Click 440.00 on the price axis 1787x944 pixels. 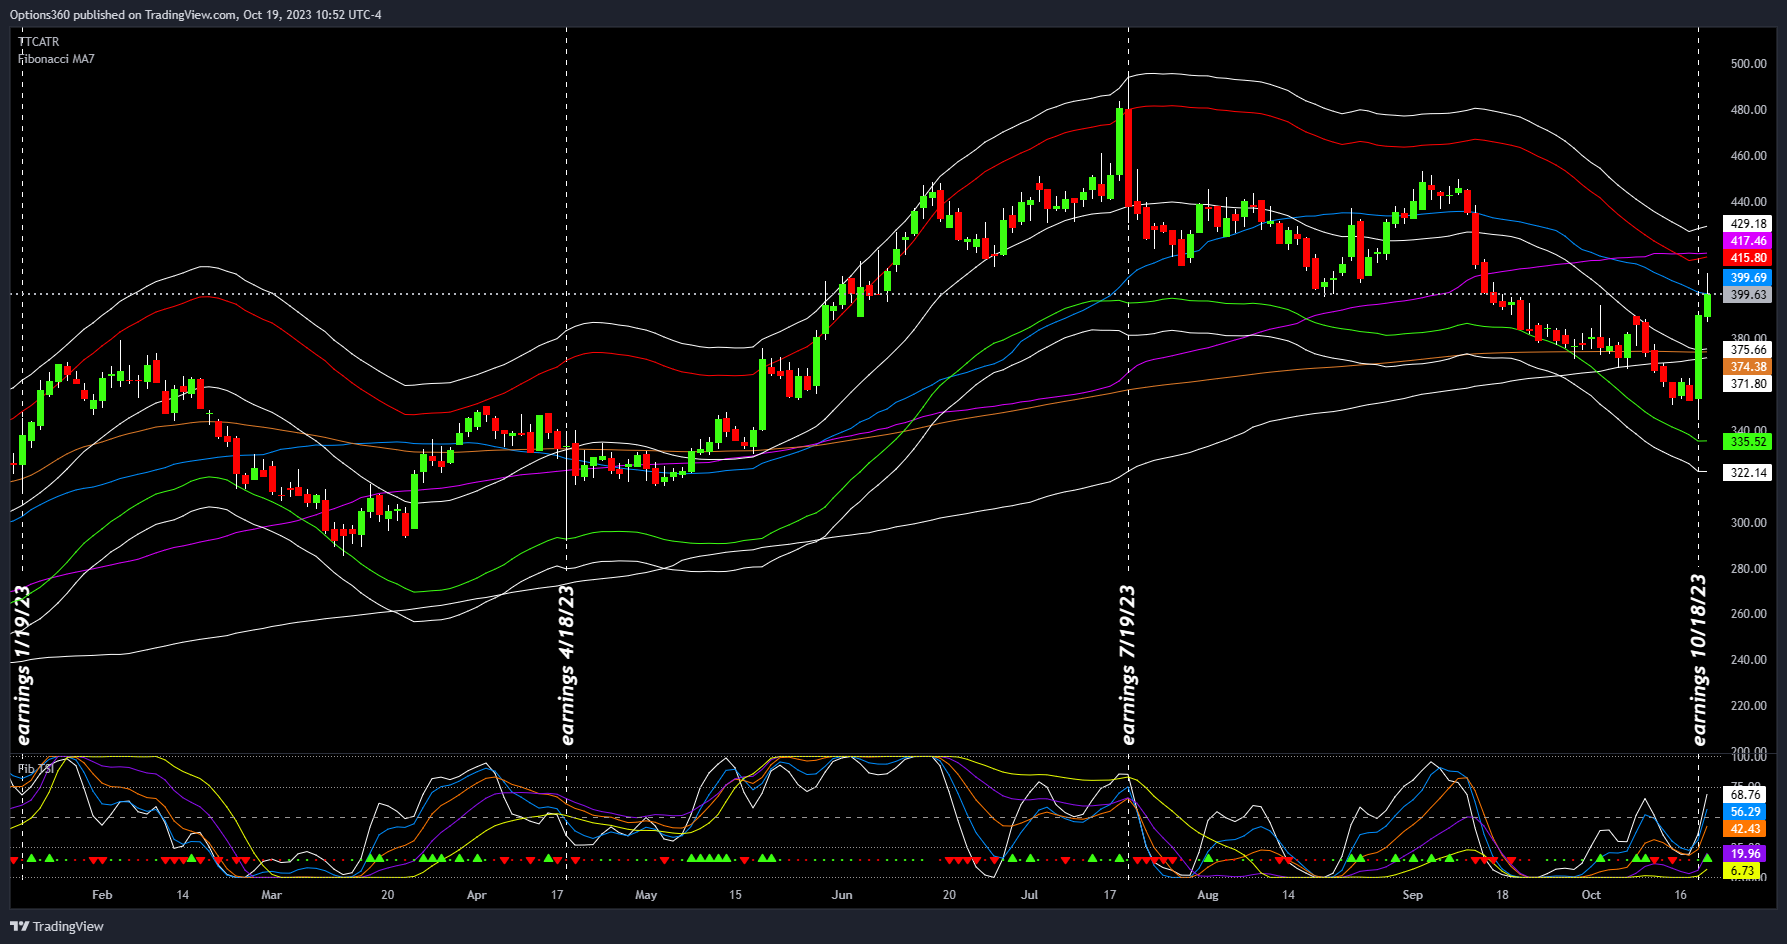[1748, 202]
